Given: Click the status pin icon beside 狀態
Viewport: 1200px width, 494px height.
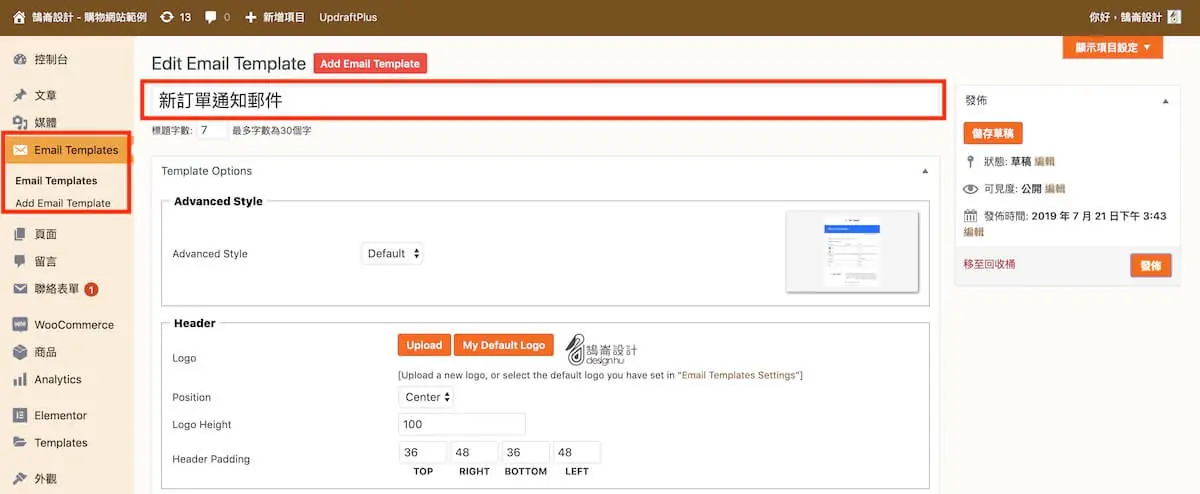Looking at the screenshot, I should point(970,161).
